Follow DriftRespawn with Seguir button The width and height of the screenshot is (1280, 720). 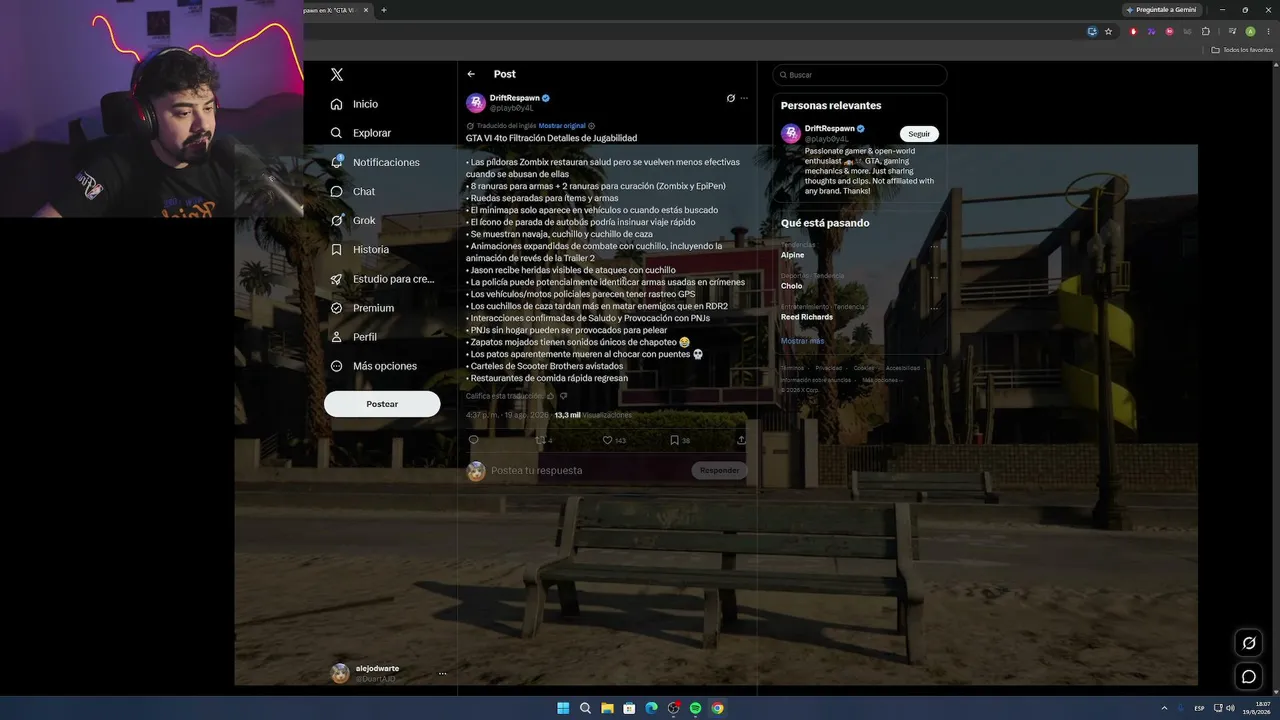[919, 134]
